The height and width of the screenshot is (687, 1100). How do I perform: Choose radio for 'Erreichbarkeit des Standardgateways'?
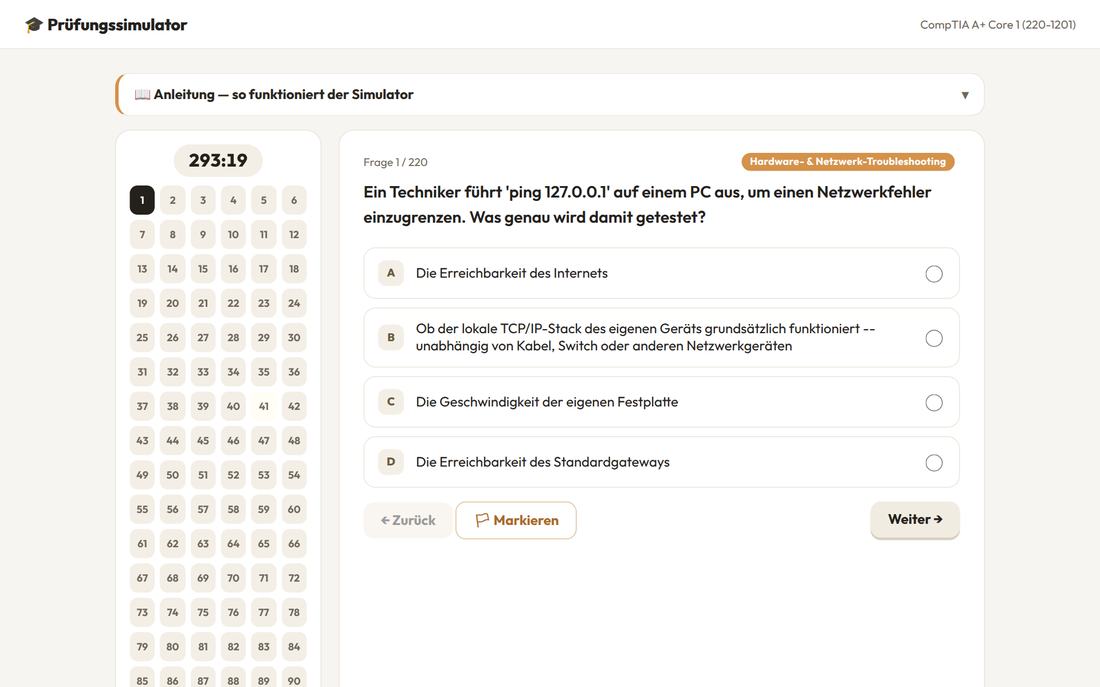(x=934, y=462)
